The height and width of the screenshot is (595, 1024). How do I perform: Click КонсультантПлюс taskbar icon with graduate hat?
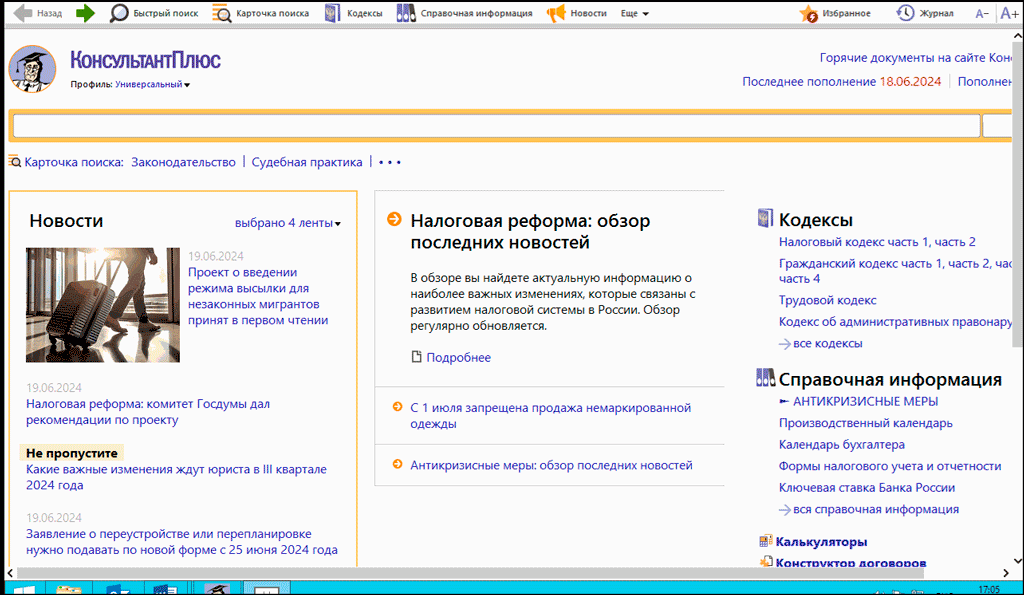click(217, 590)
